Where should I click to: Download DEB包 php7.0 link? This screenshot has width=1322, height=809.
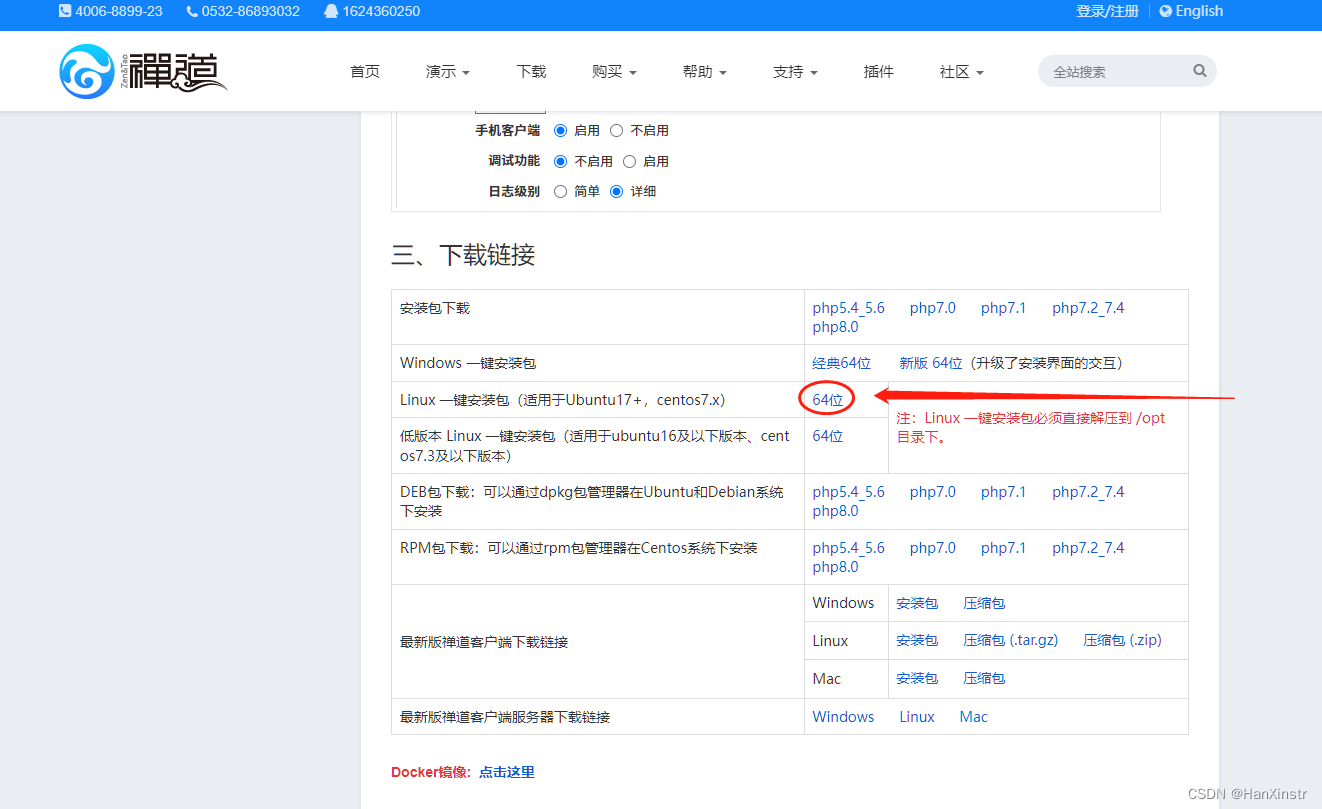point(933,492)
